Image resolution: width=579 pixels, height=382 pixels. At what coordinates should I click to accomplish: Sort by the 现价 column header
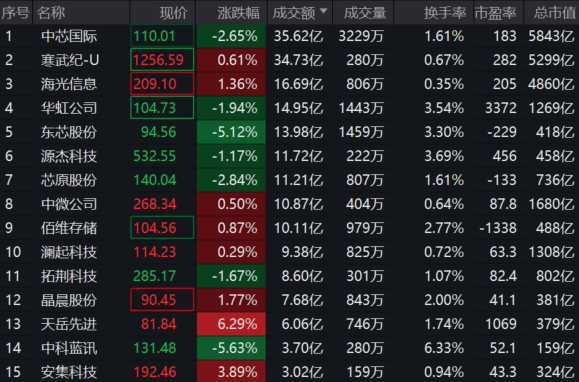coord(162,13)
